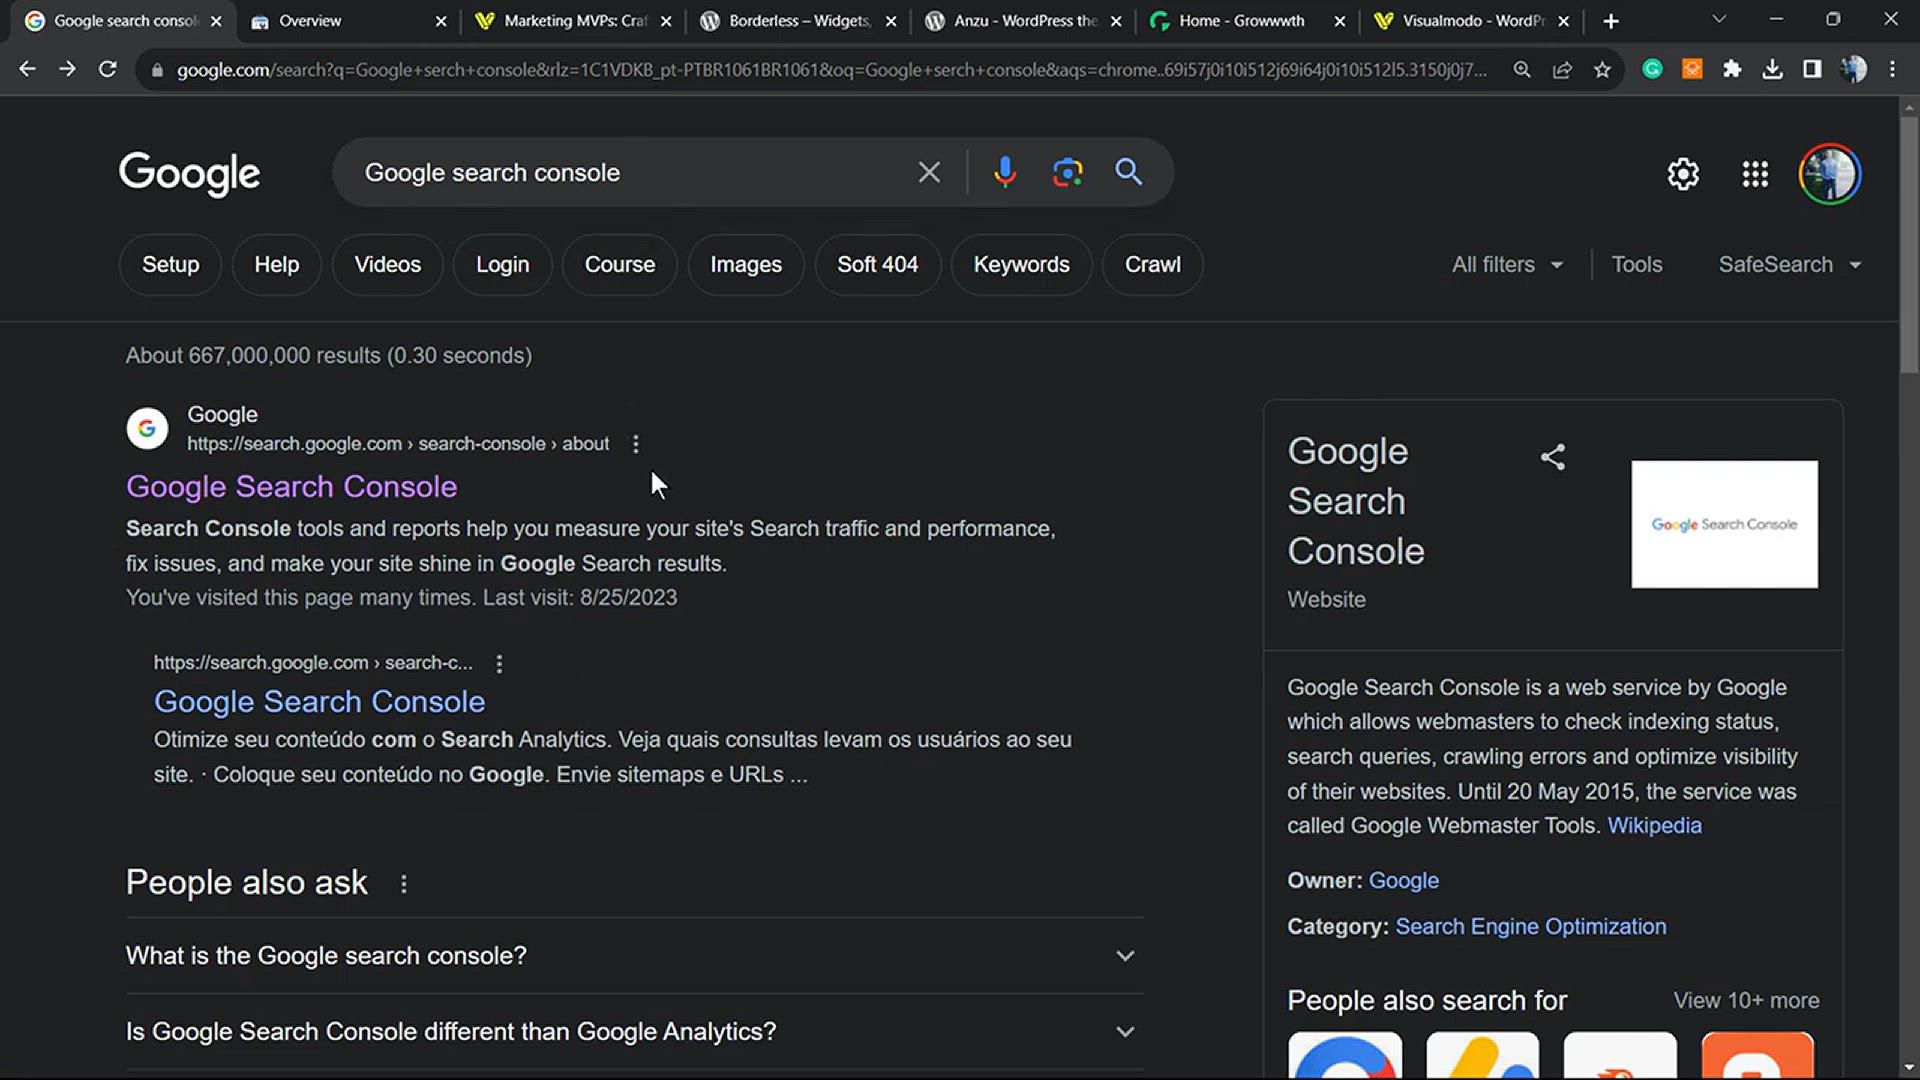The width and height of the screenshot is (1920, 1080).
Task: Share this page using the address bar share icon
Action: point(1562,69)
